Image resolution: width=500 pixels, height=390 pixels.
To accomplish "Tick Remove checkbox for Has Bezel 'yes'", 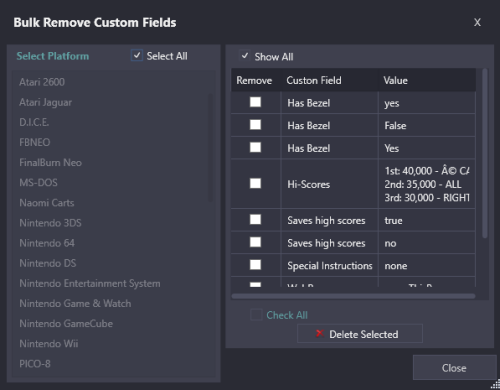I will tap(255, 102).
